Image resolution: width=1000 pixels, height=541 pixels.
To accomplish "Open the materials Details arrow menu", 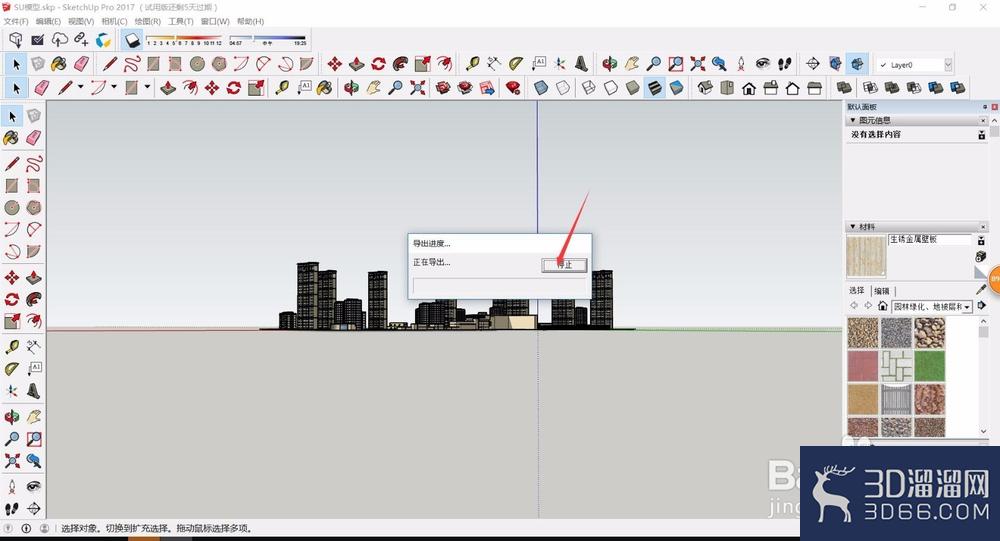I will (x=982, y=306).
